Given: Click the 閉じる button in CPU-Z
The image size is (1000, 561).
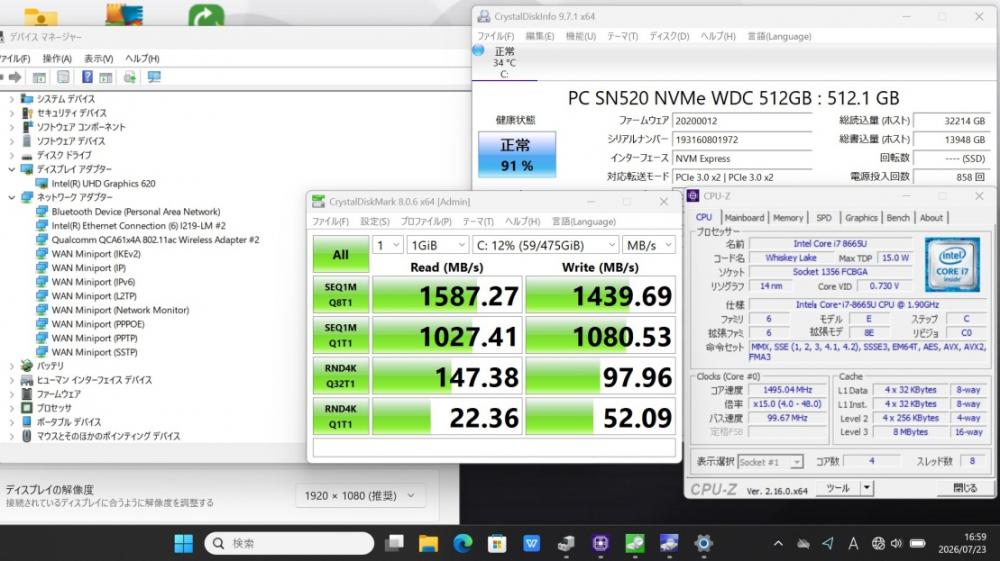Looking at the screenshot, I should click(x=965, y=488).
